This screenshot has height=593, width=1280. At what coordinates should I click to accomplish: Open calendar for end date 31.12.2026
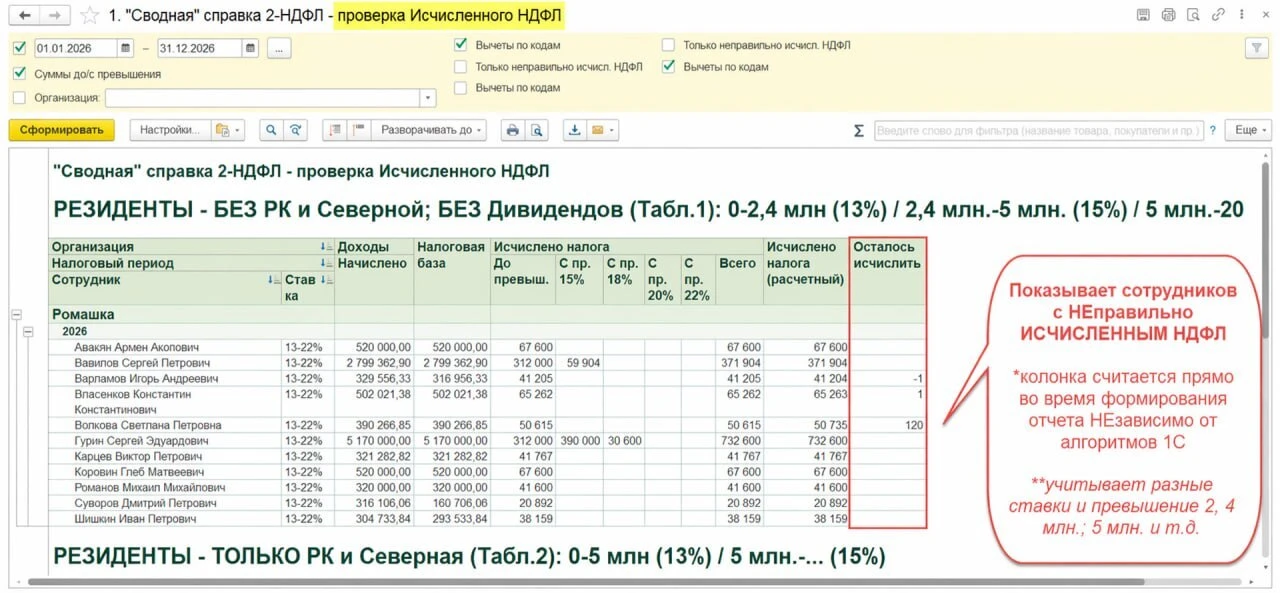click(x=250, y=48)
